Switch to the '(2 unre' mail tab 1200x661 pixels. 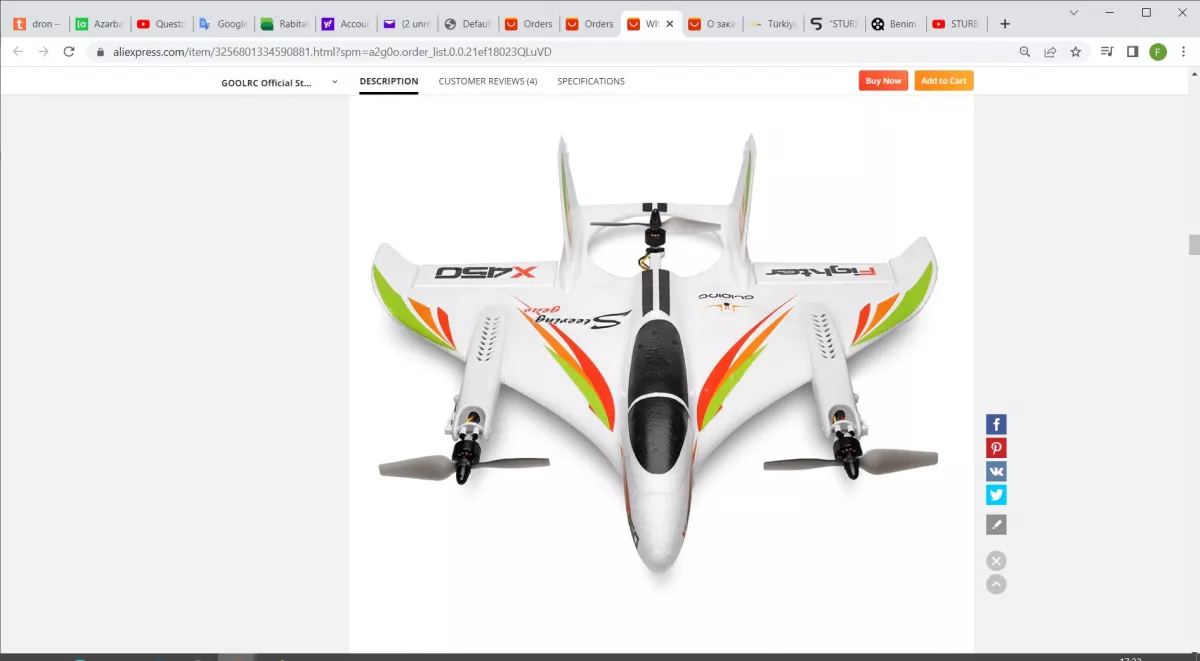(x=405, y=24)
